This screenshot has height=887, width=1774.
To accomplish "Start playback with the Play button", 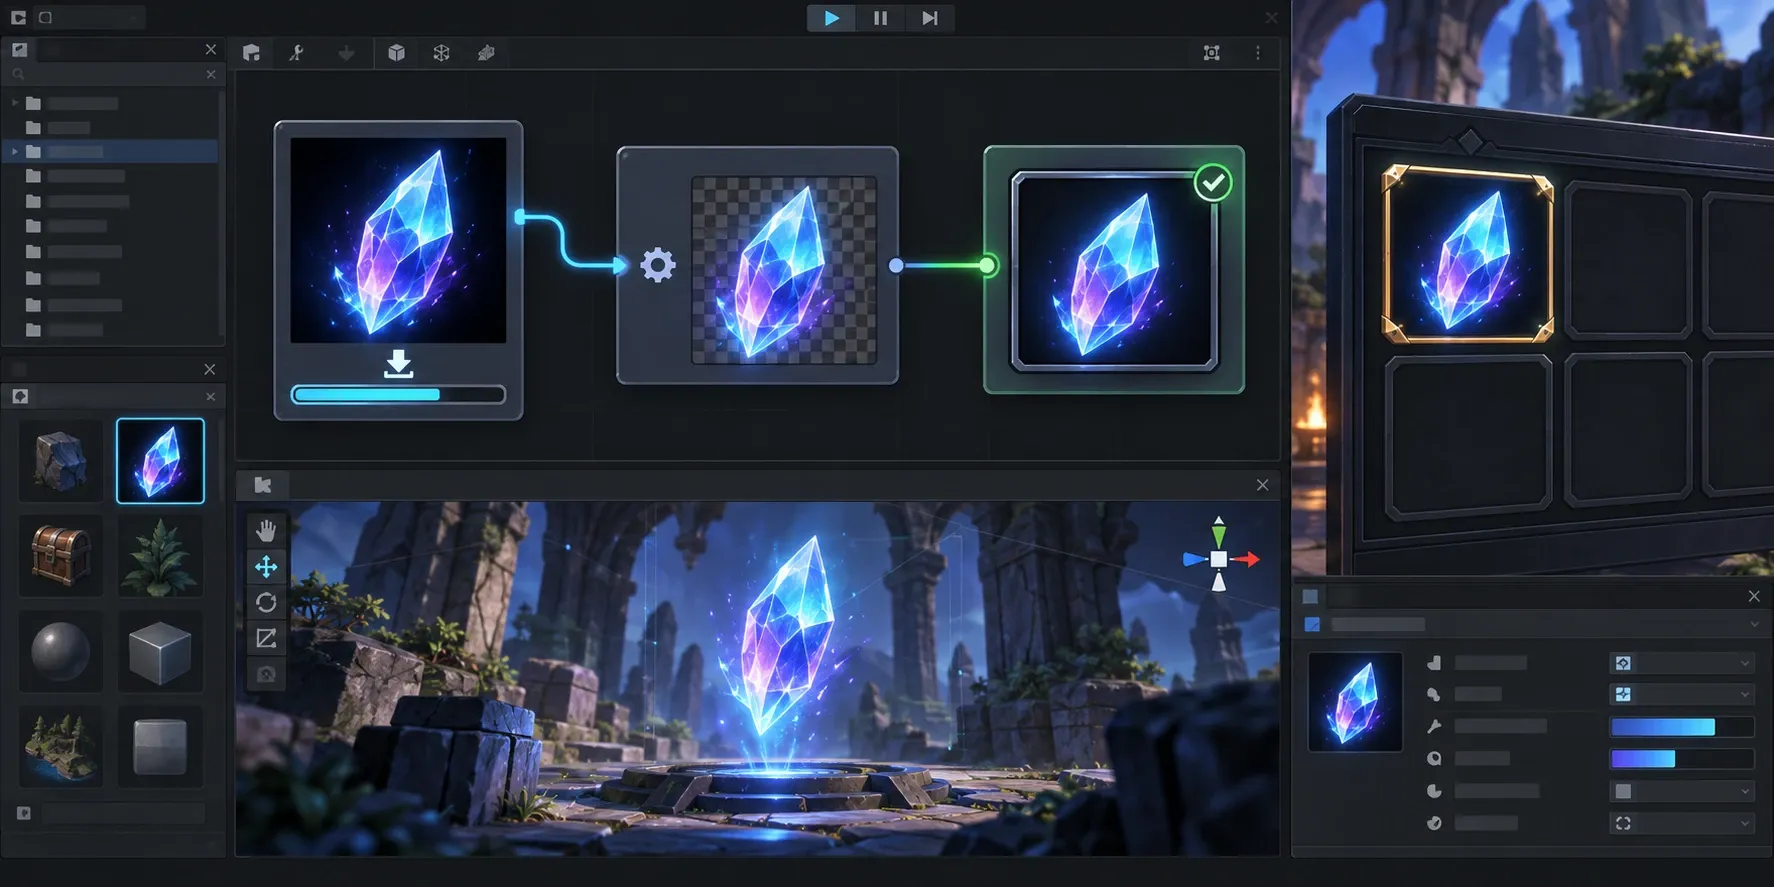I will pyautogui.click(x=831, y=18).
